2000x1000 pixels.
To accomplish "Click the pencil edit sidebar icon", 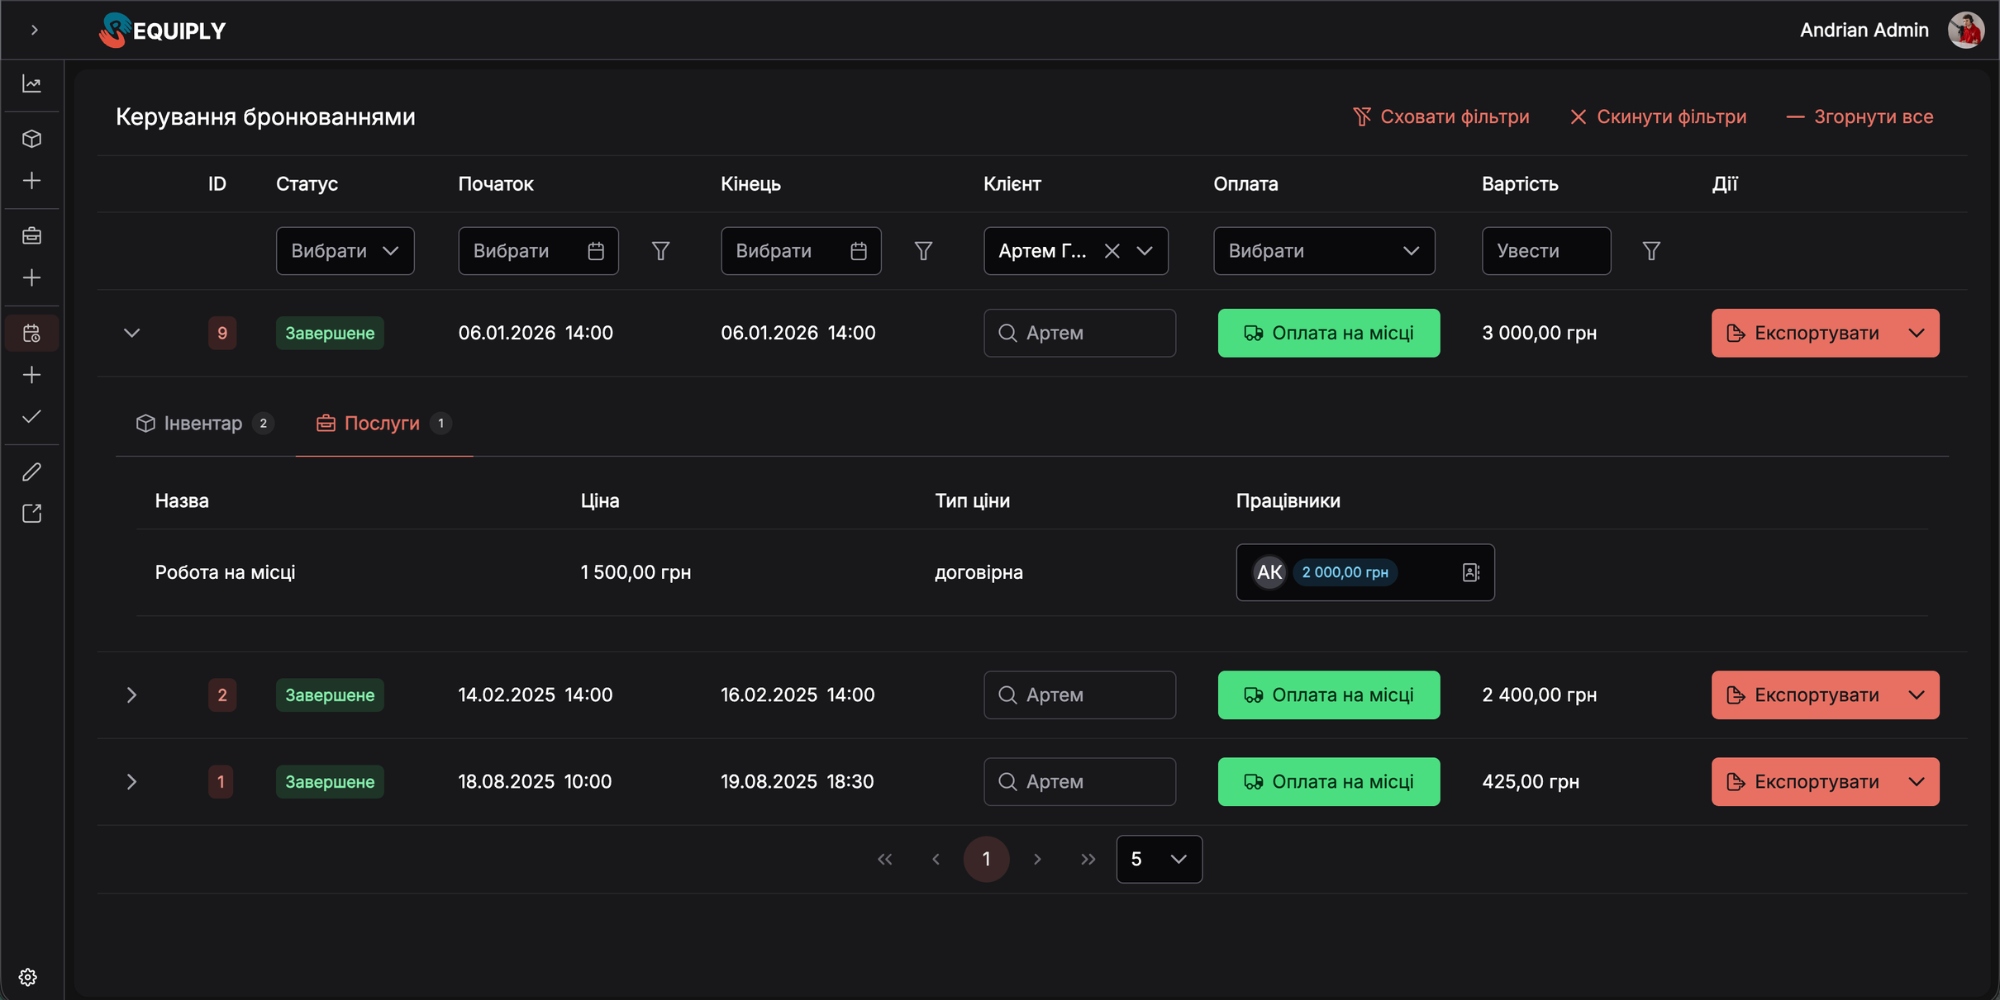I will pyautogui.click(x=32, y=471).
